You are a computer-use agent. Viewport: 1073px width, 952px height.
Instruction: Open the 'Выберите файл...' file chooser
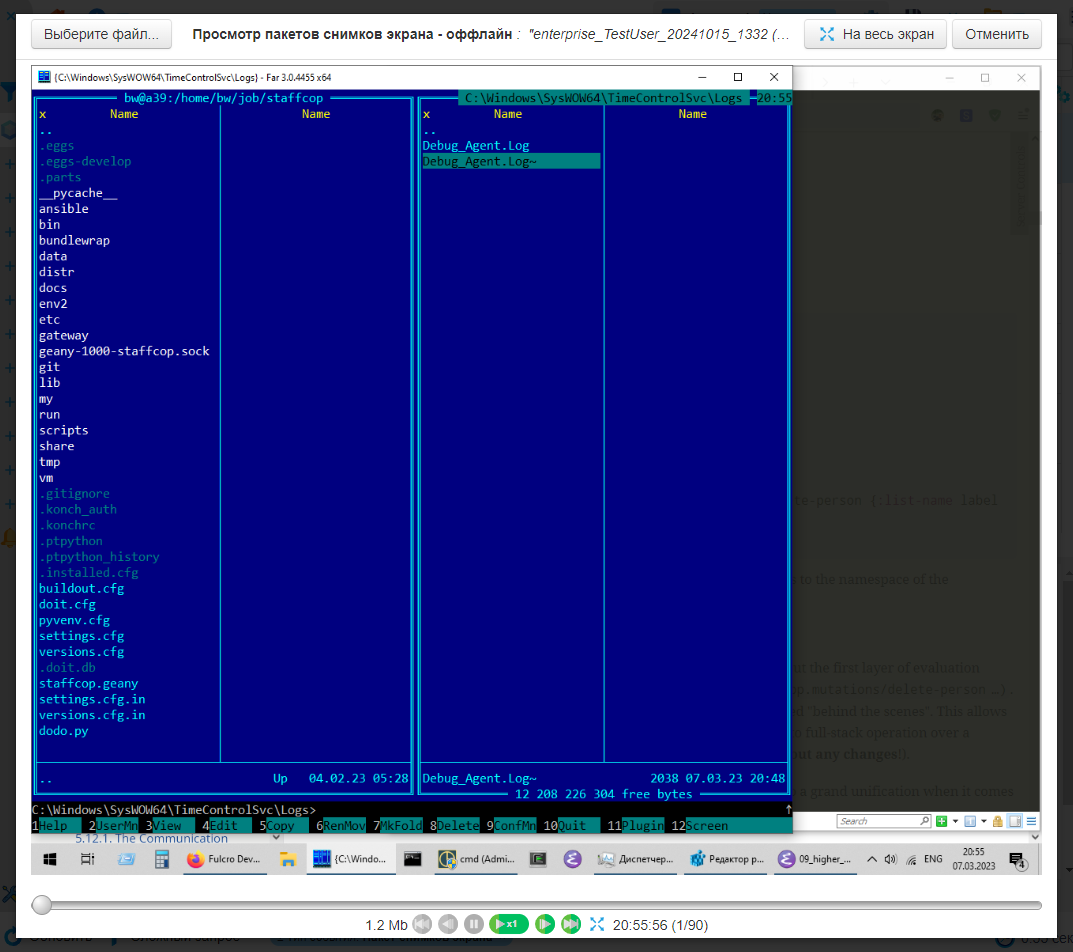[x=101, y=34]
